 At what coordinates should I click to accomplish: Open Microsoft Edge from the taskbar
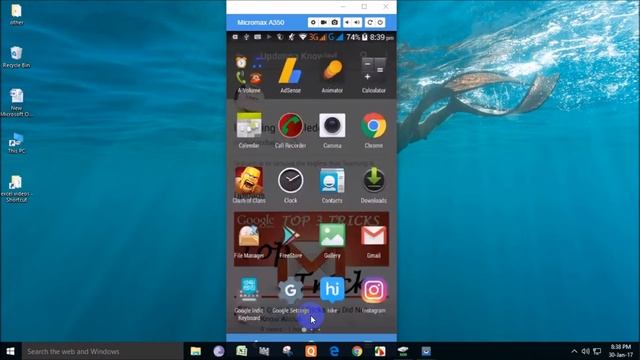[334, 351]
